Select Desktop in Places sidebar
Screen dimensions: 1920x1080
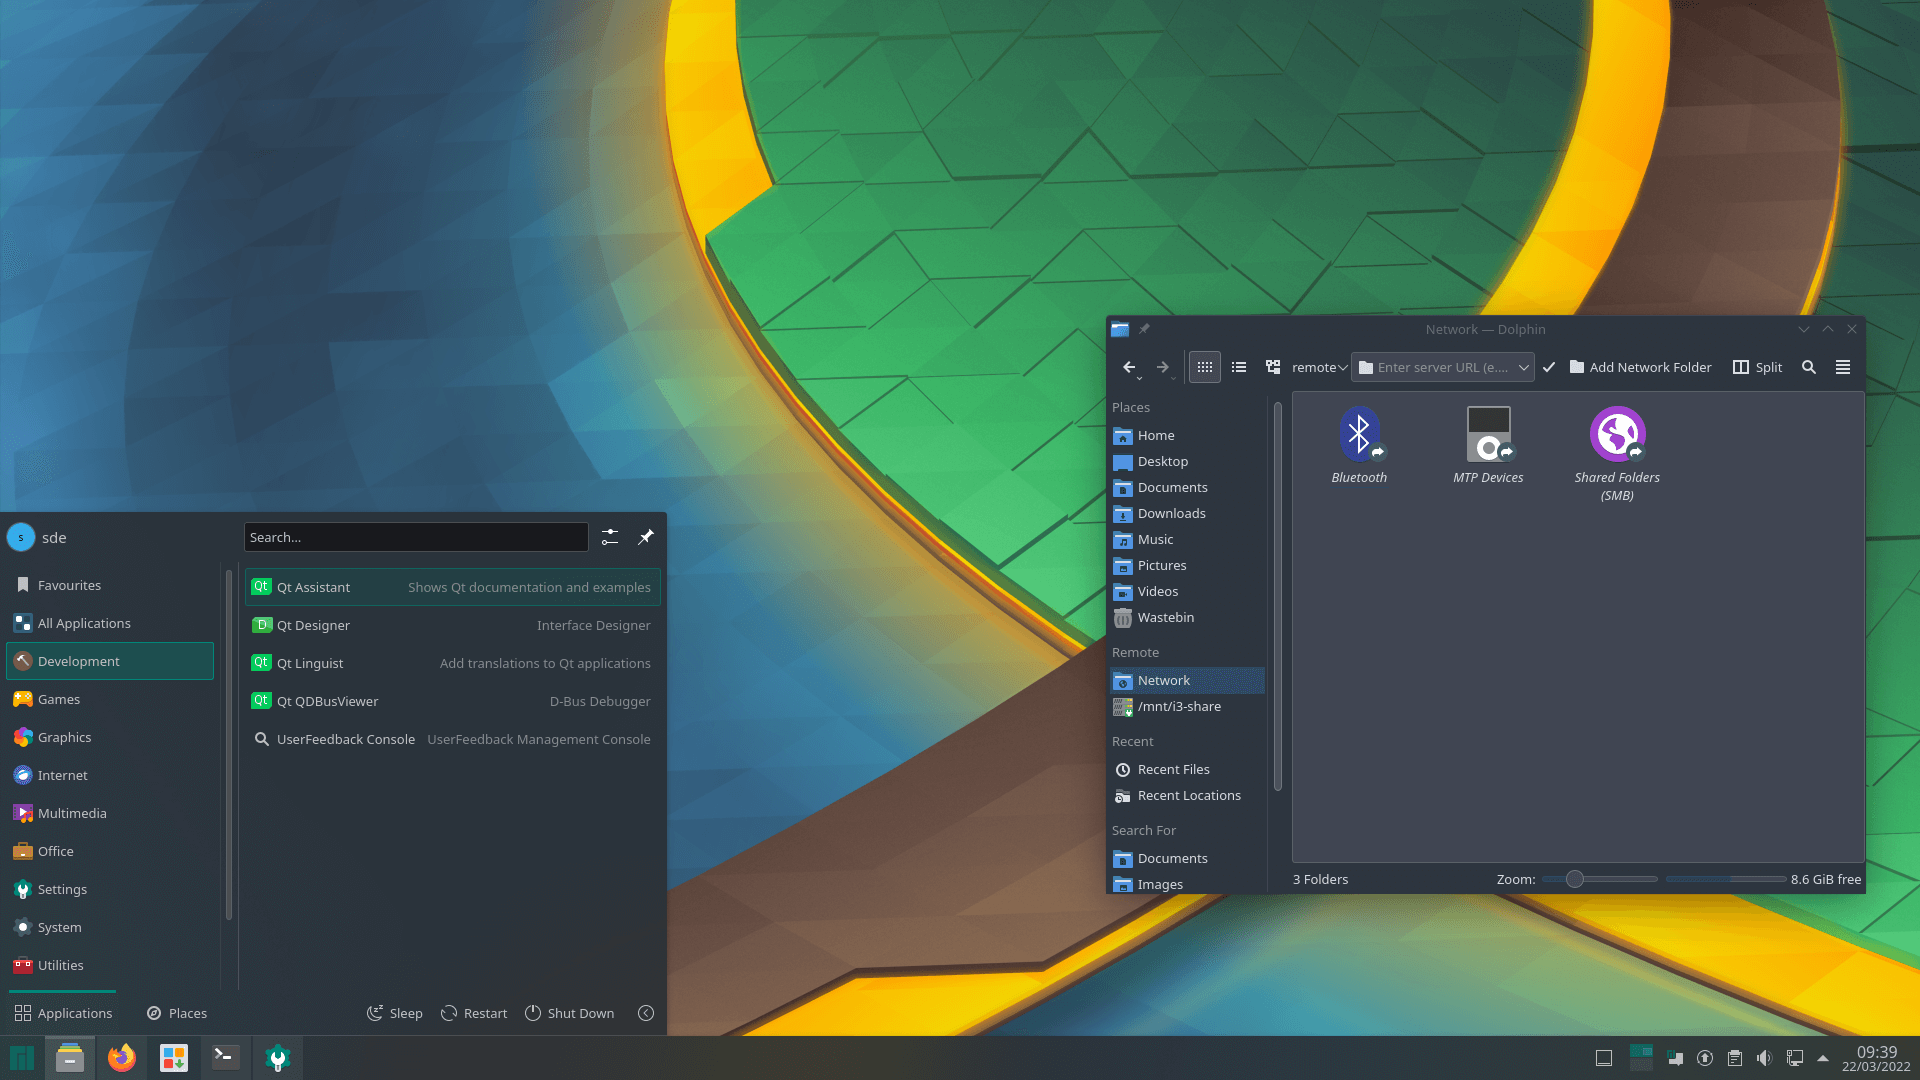coord(1188,462)
